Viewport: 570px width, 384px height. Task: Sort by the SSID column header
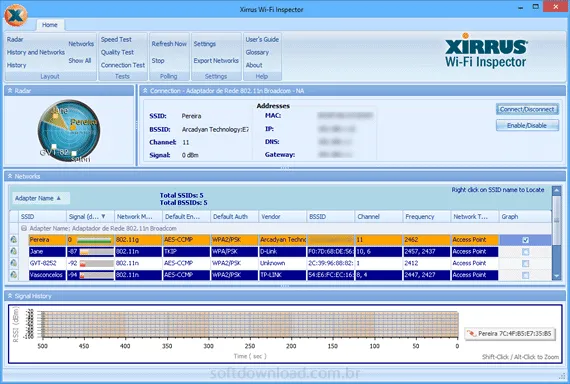coord(42,216)
